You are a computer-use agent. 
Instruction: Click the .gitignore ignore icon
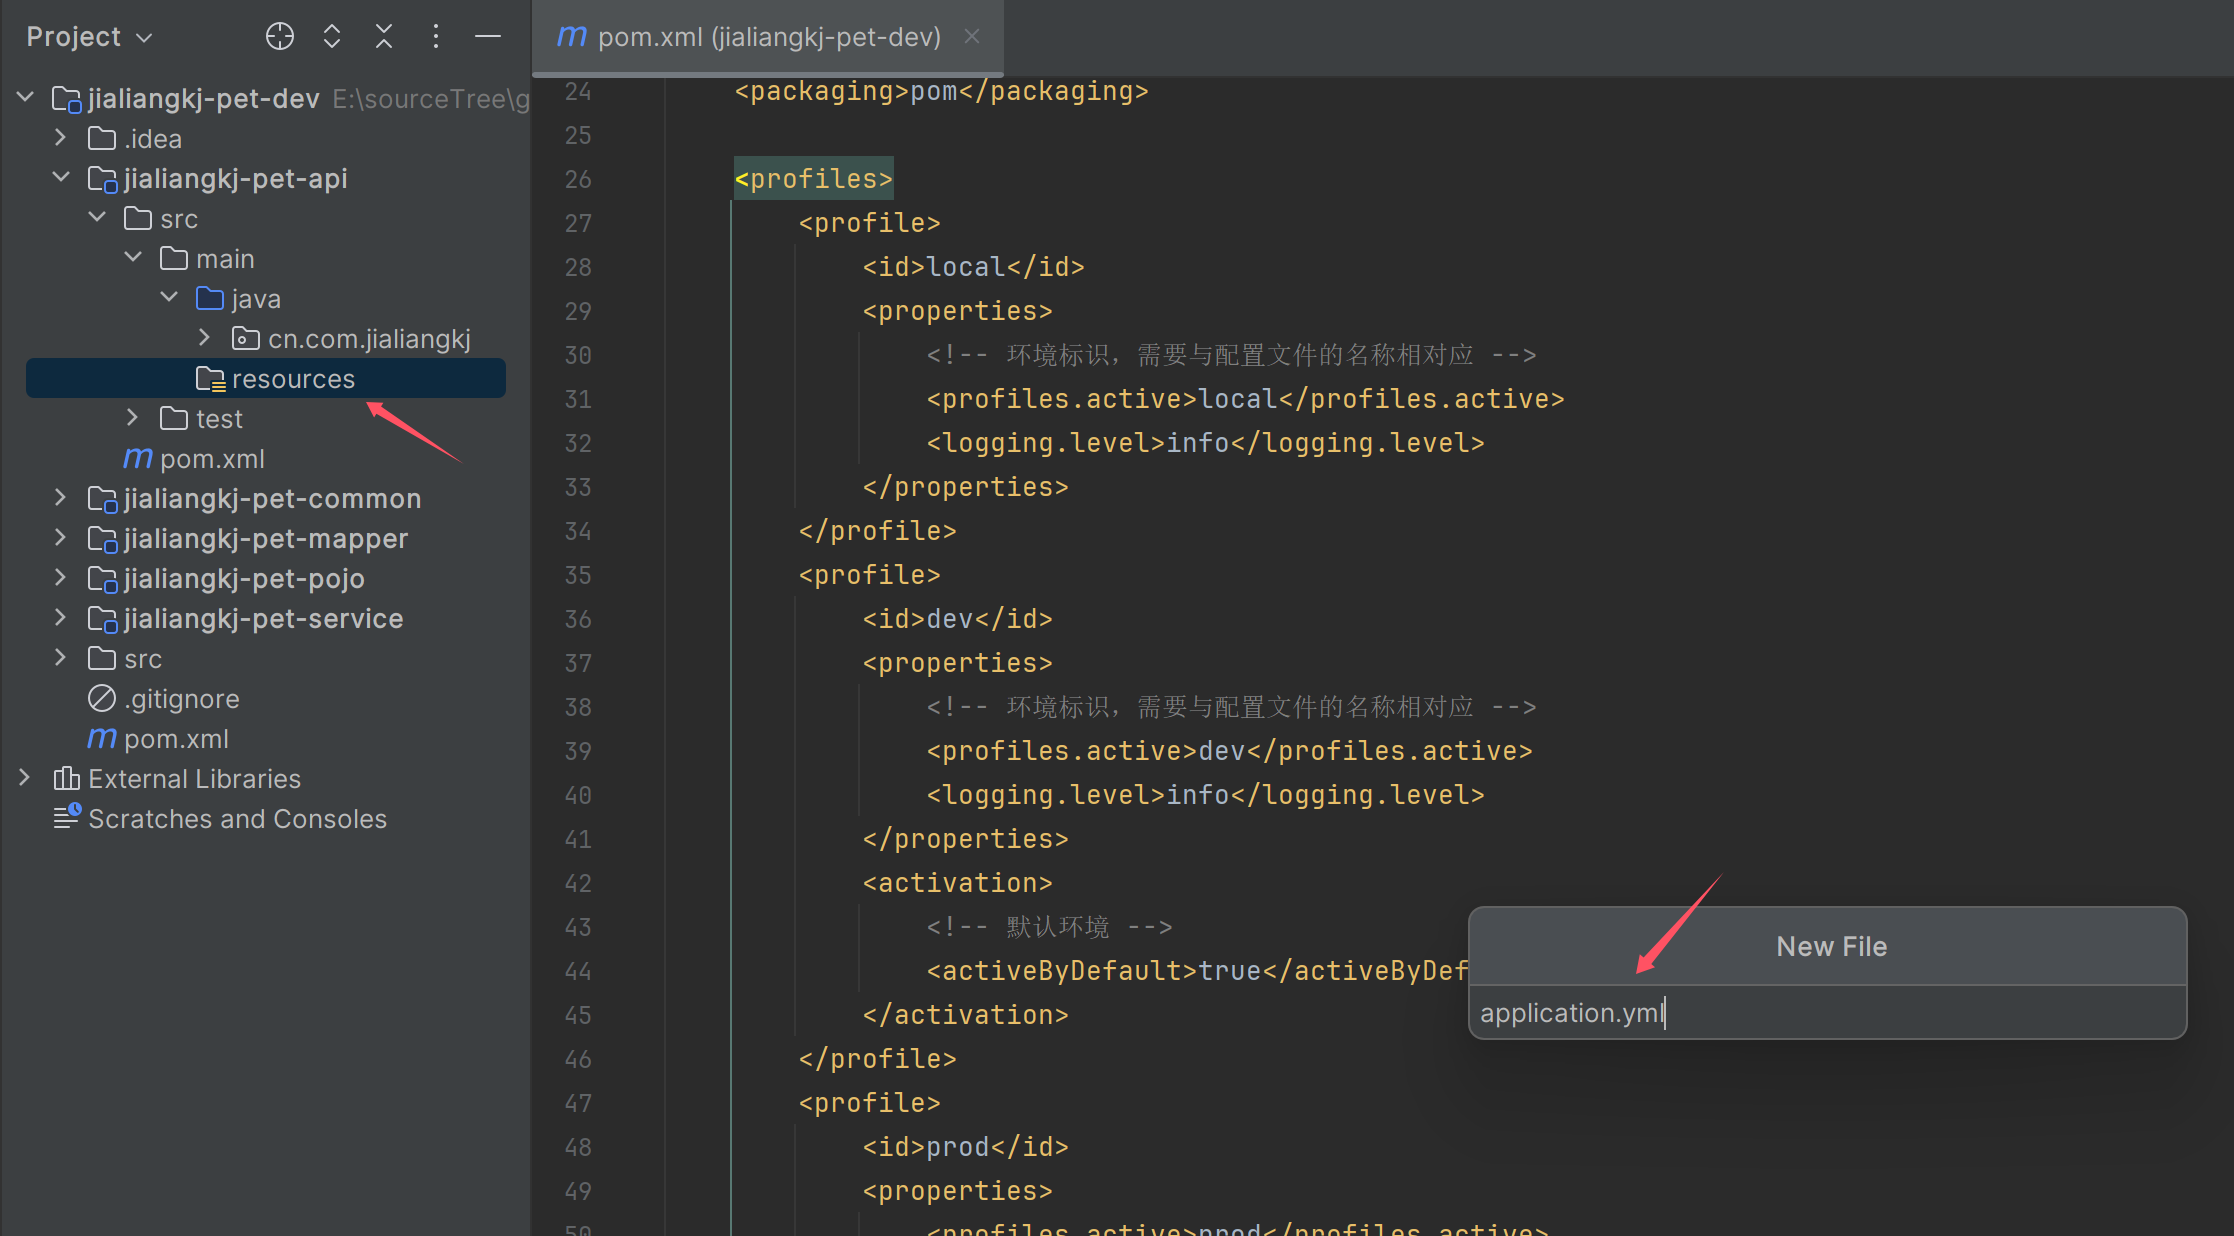point(102,698)
